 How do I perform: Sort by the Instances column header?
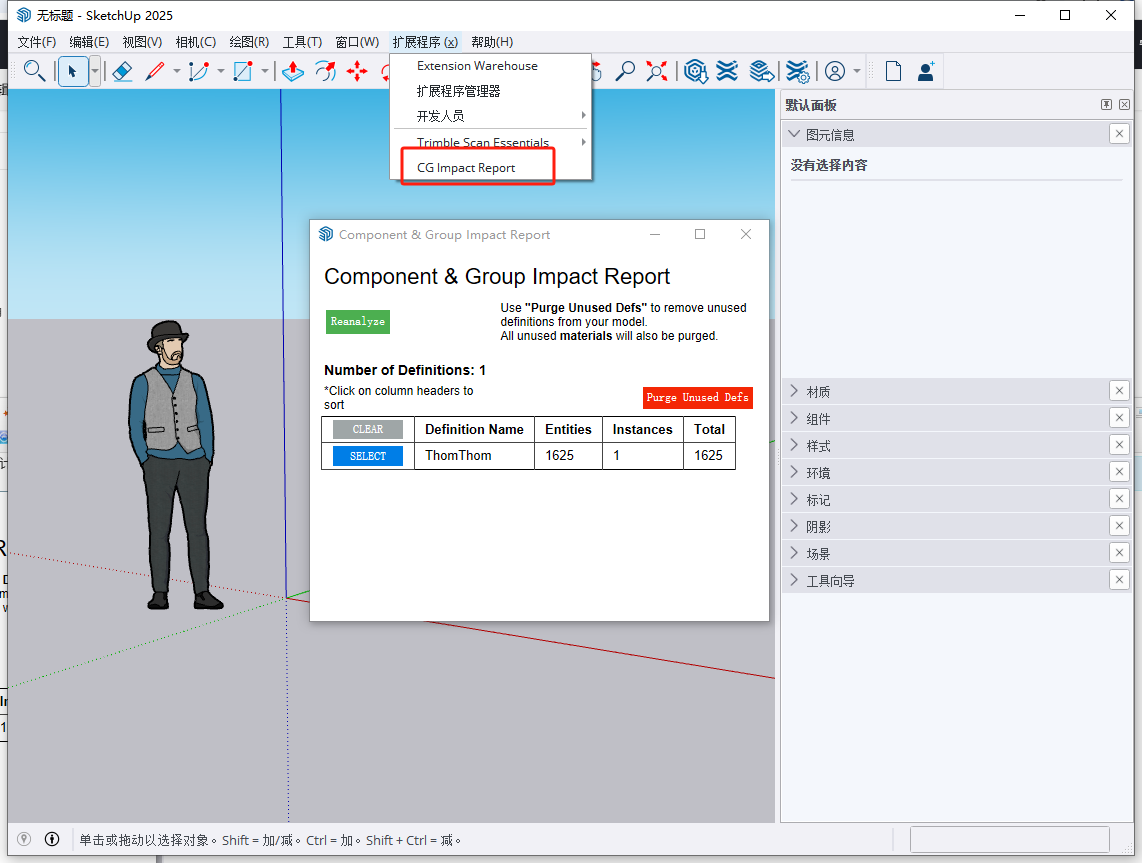642,430
